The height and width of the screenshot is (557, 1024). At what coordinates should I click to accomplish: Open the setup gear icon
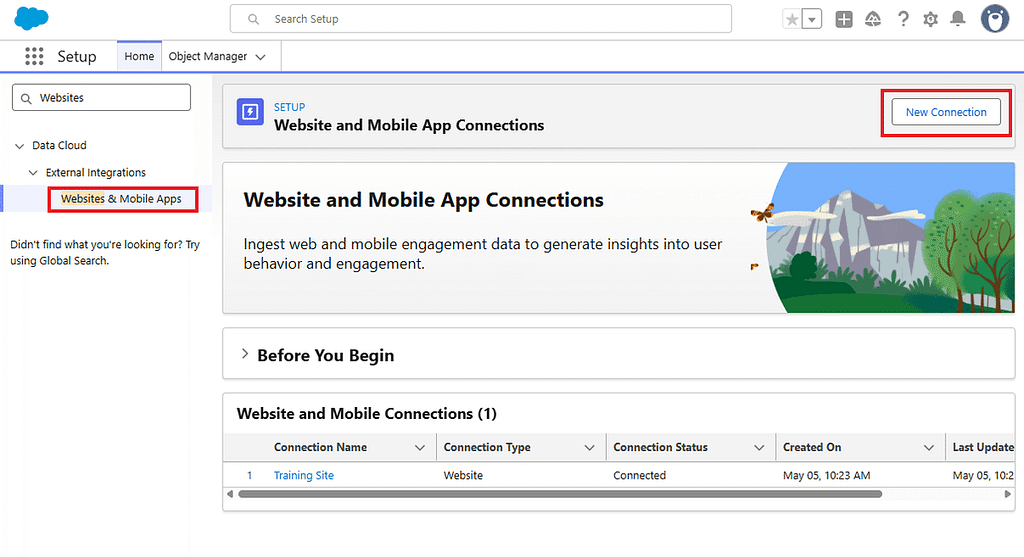pos(931,20)
